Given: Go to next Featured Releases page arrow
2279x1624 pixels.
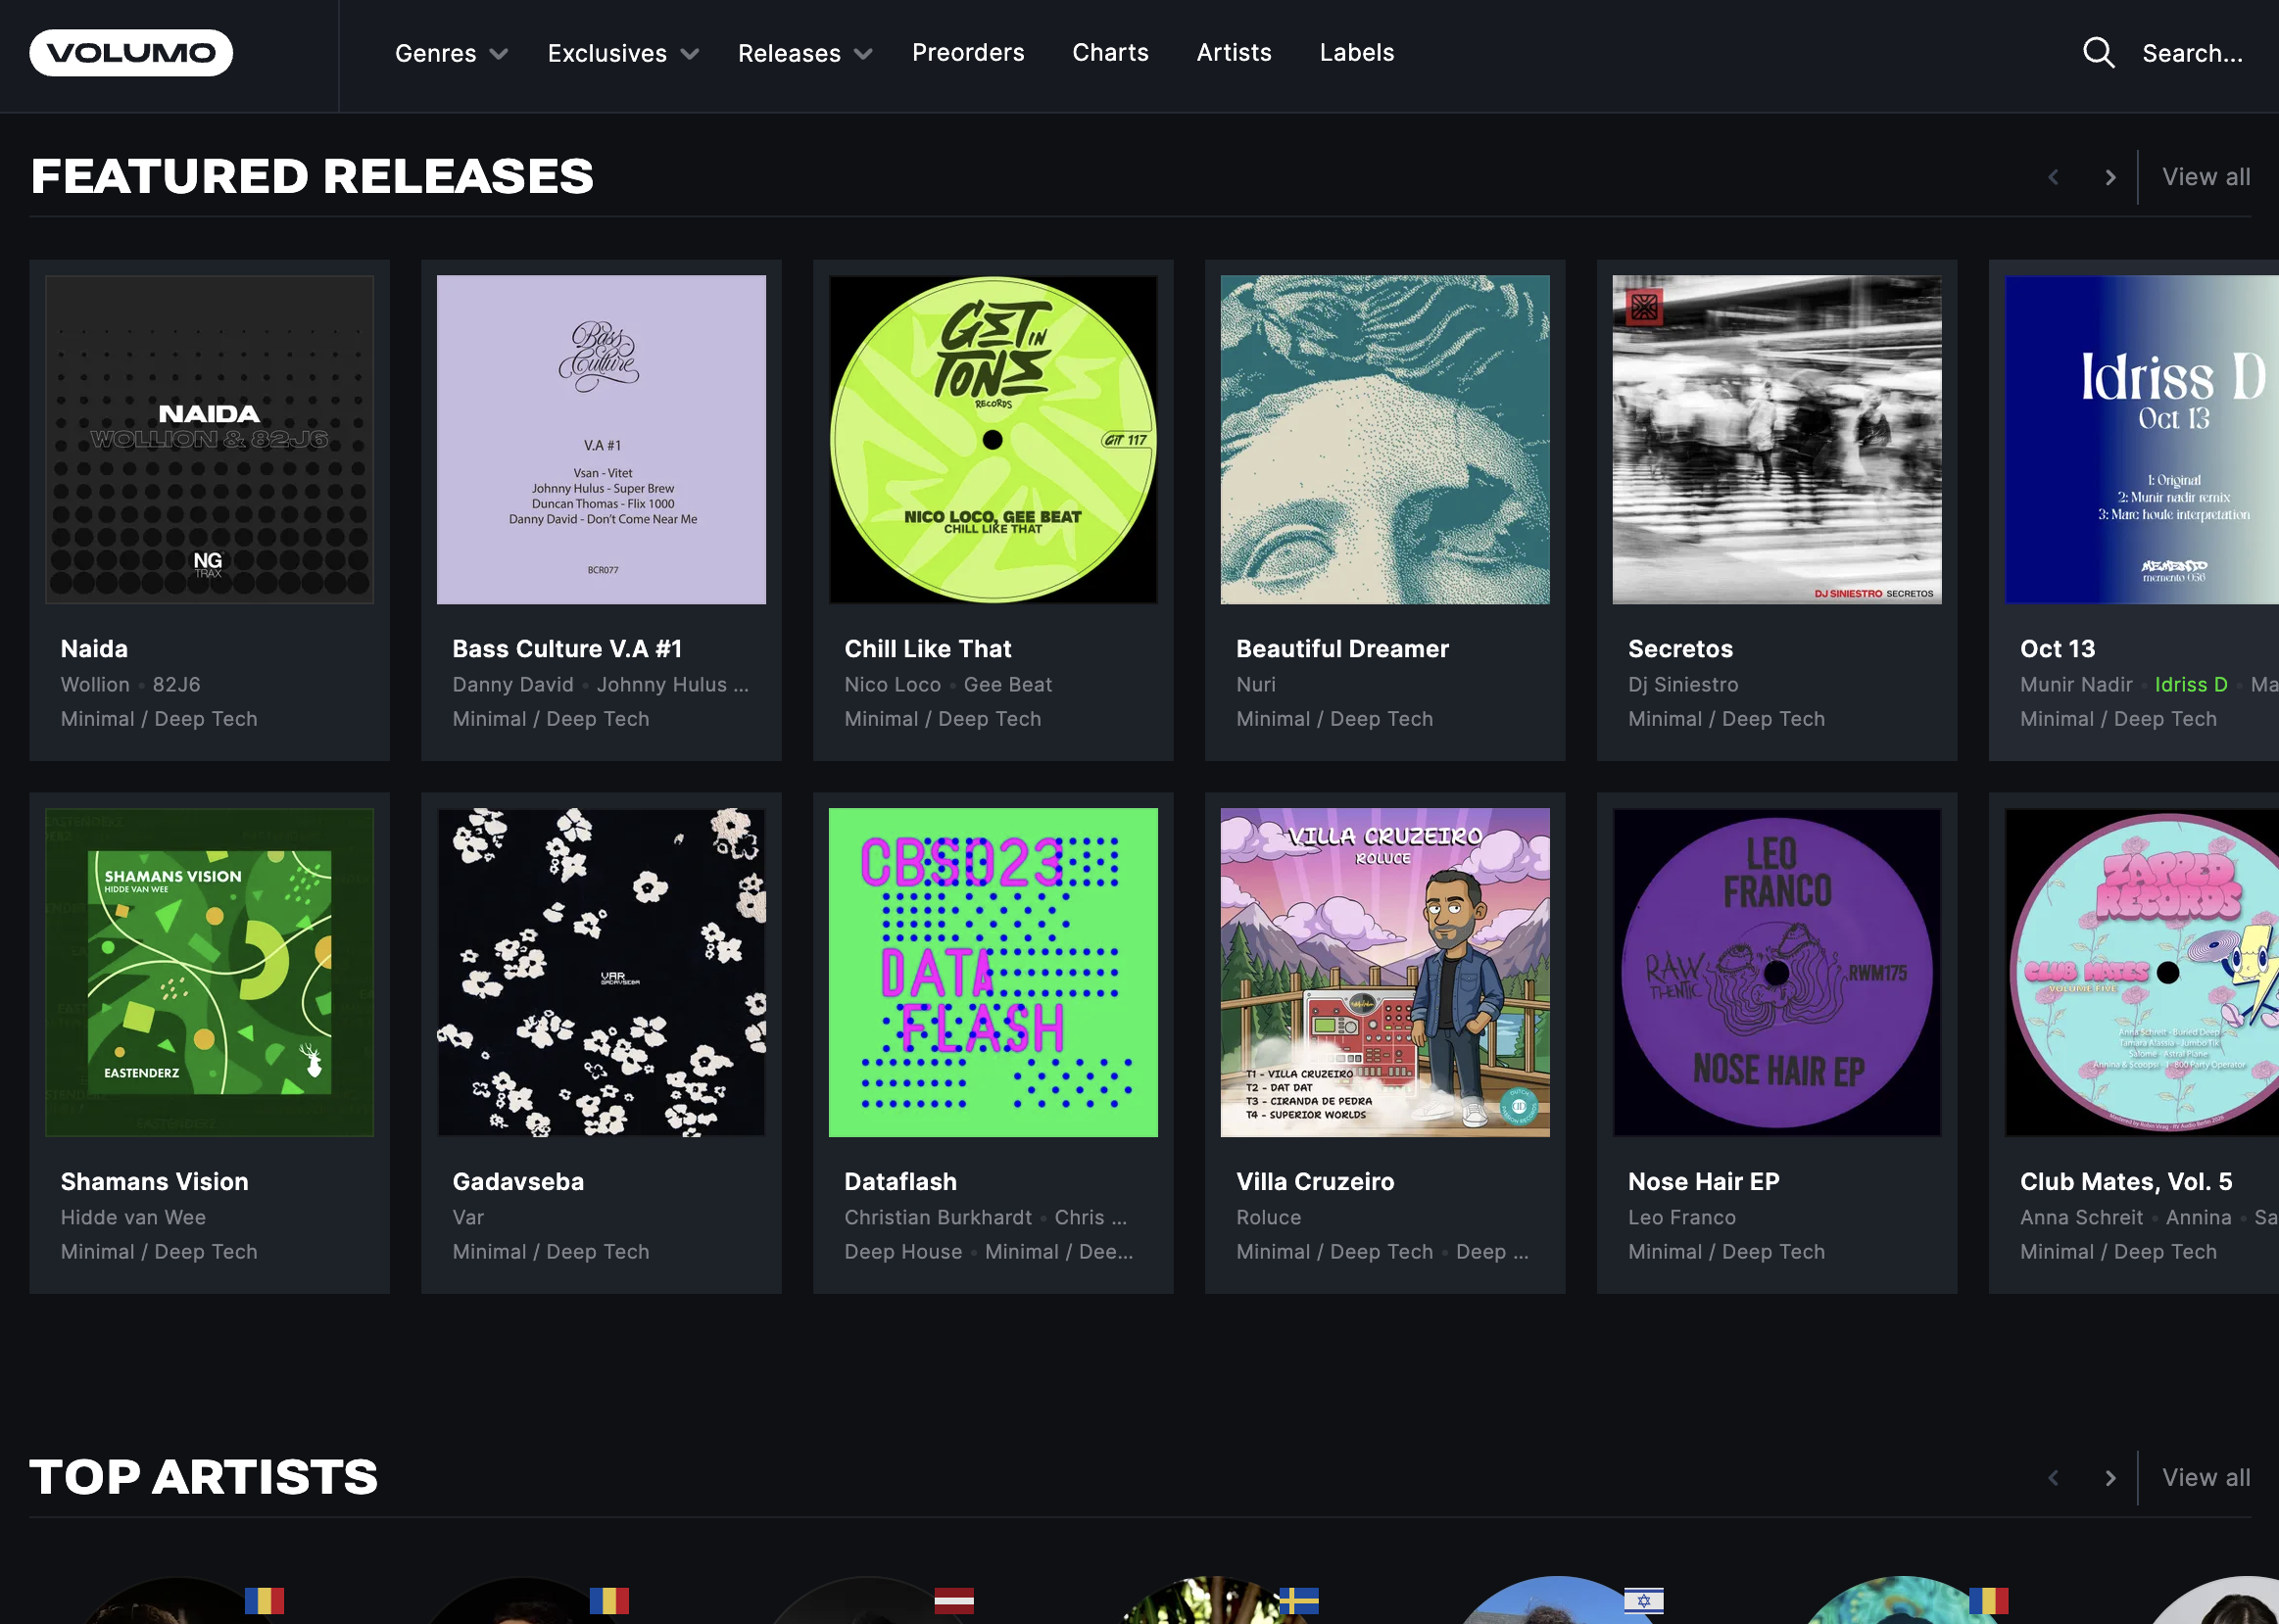Looking at the screenshot, I should coord(2110,178).
